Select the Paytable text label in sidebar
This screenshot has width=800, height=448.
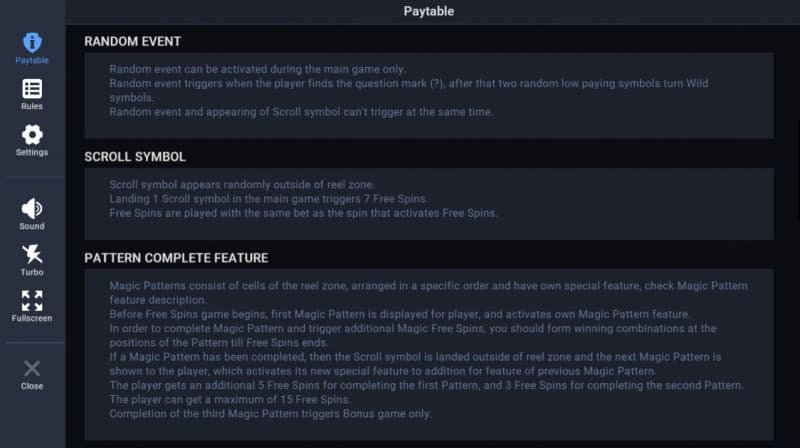32,61
